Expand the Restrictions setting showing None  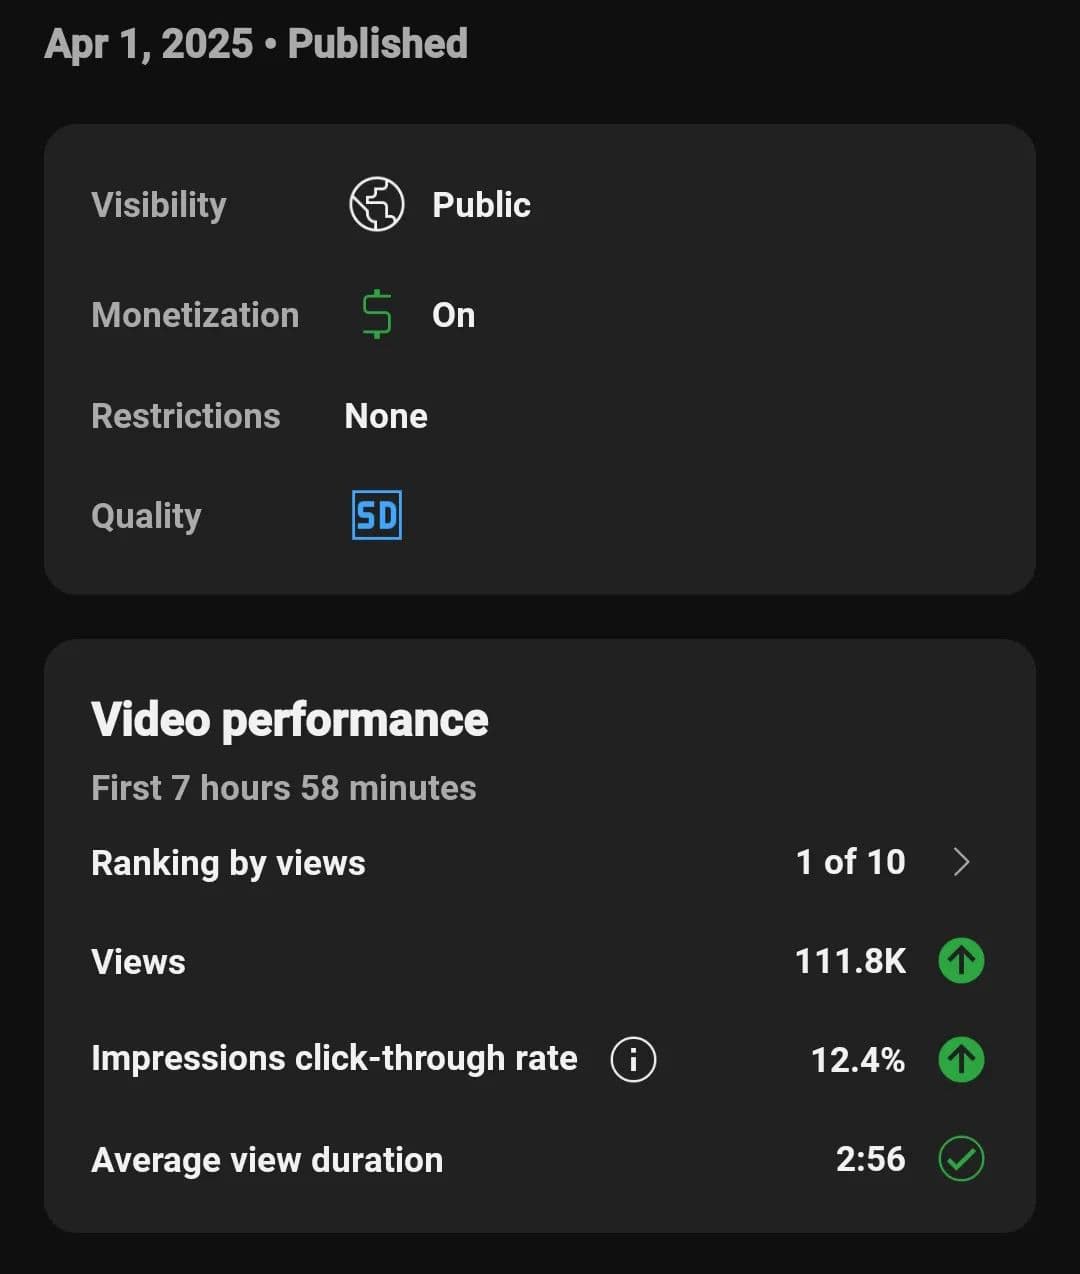(x=386, y=416)
